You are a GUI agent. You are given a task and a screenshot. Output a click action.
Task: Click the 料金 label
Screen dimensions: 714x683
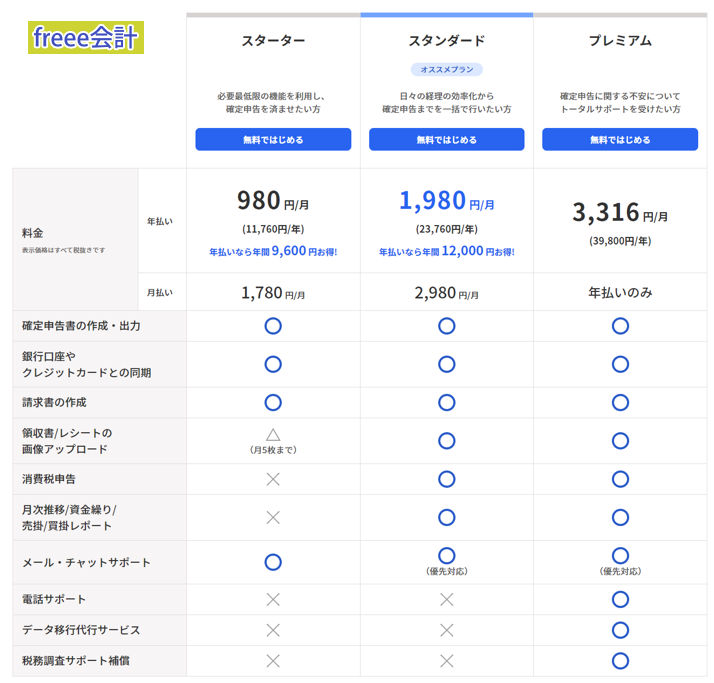point(32,233)
